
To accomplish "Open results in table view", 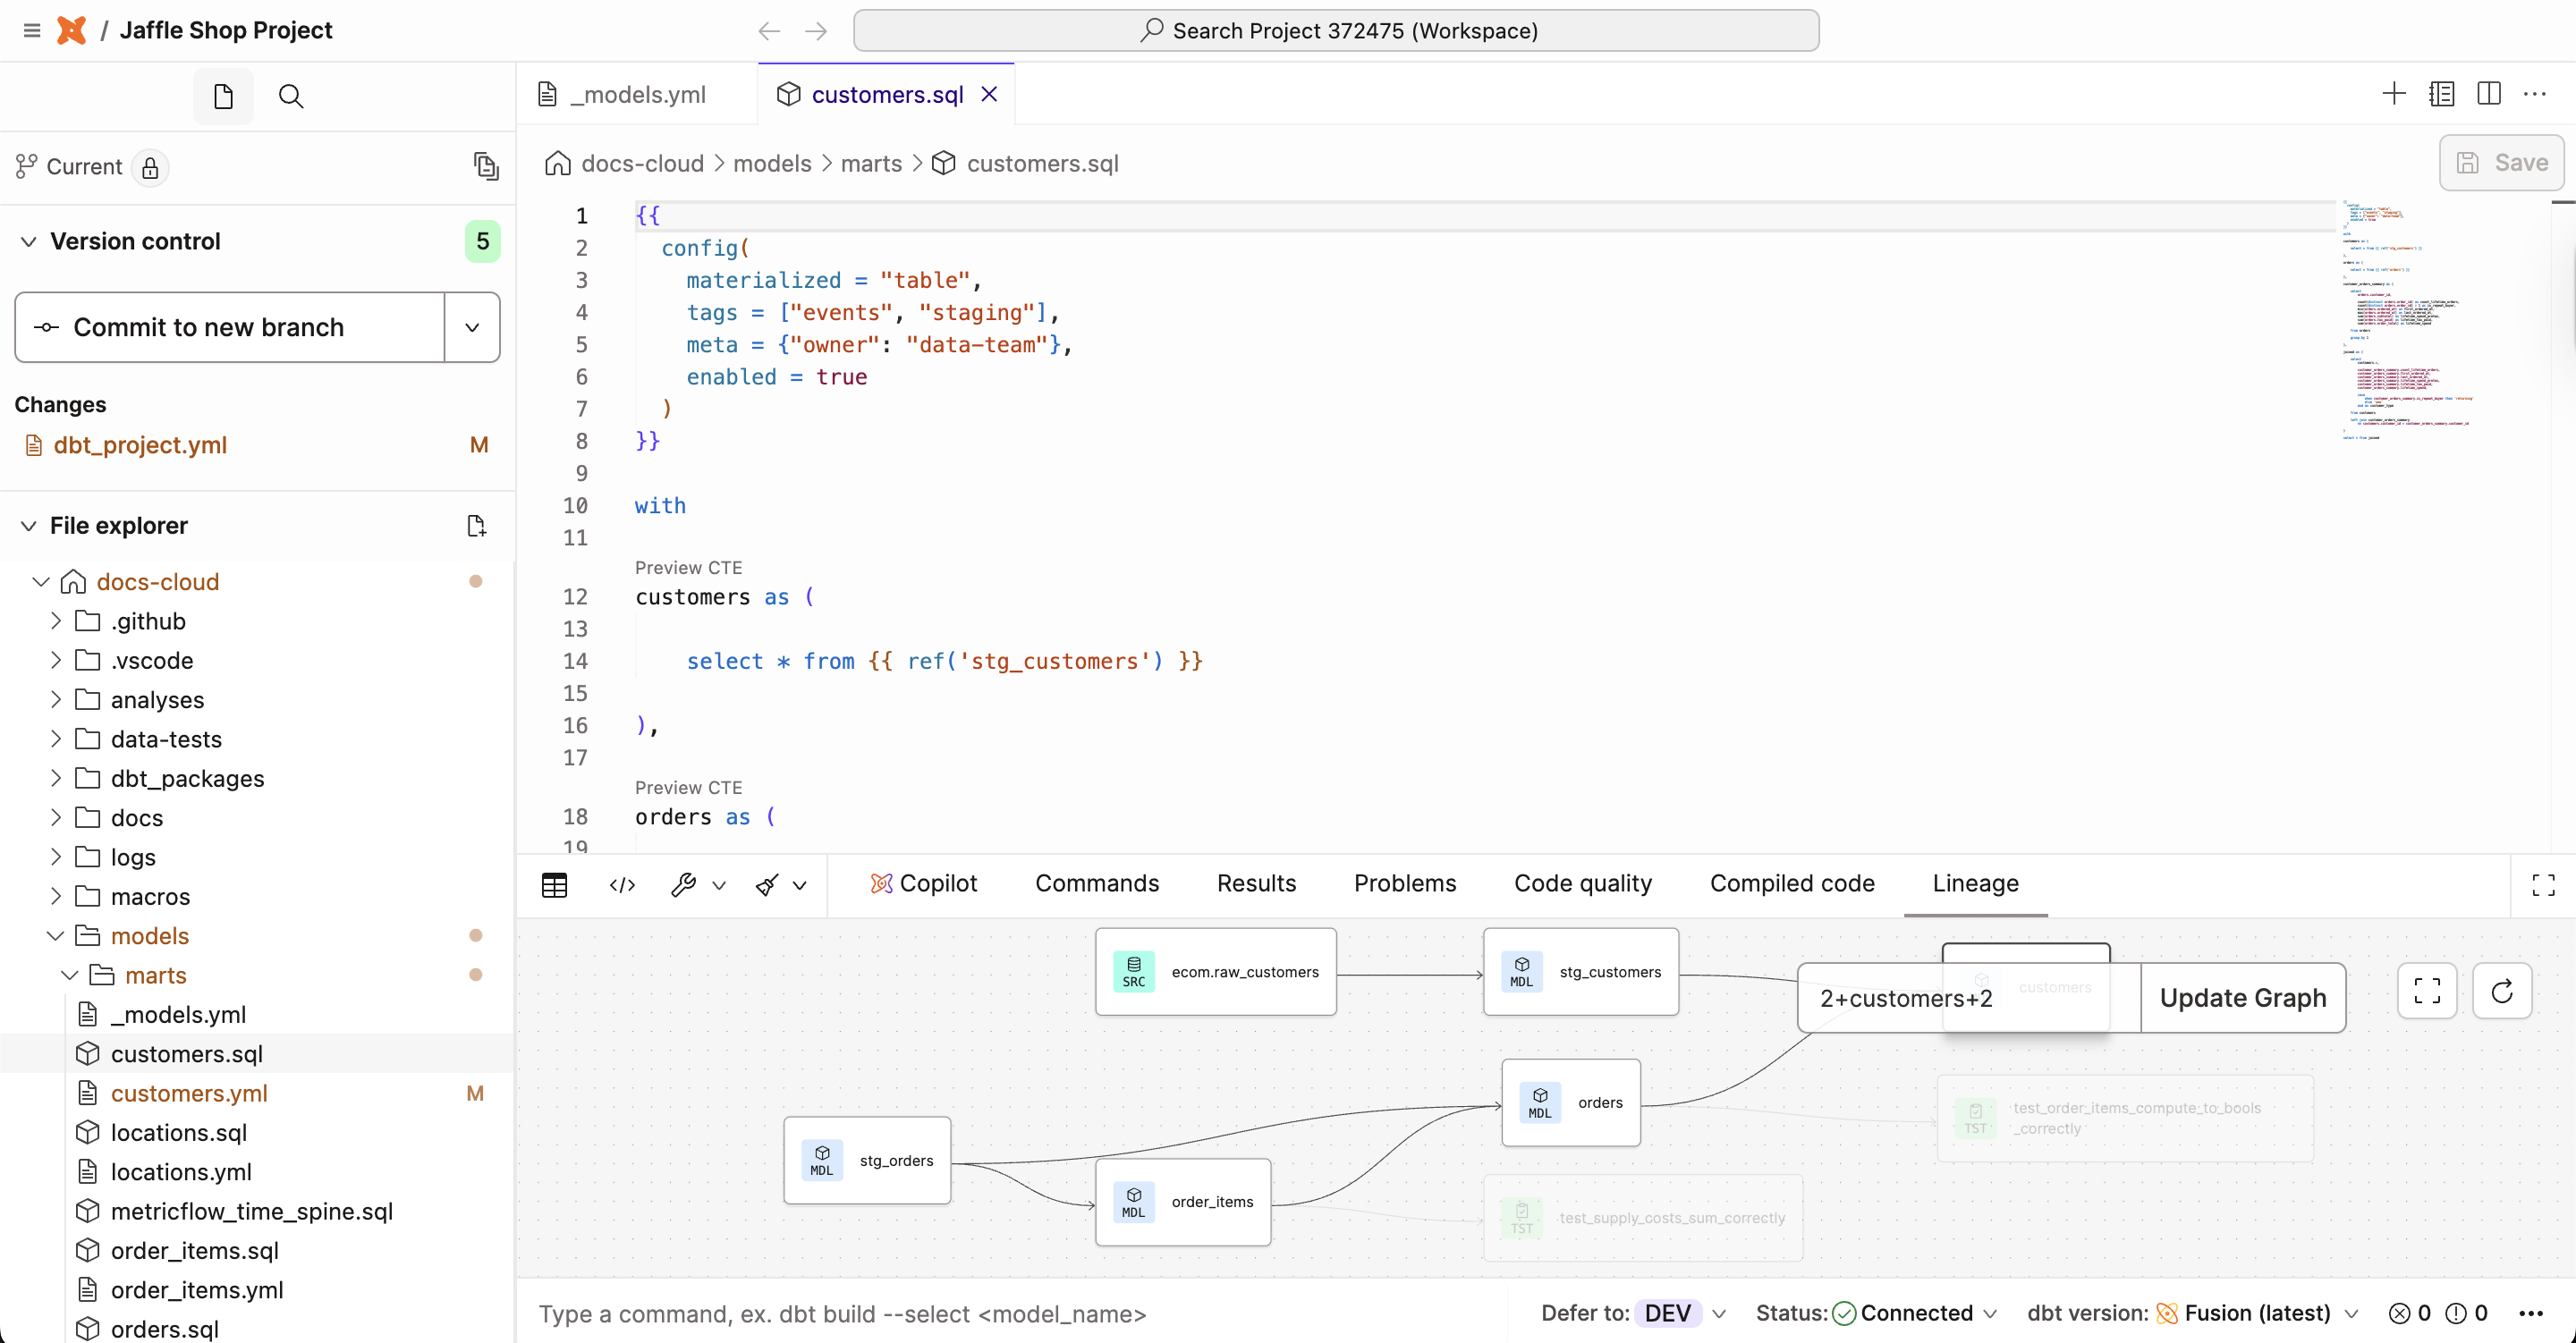I will click(x=554, y=885).
